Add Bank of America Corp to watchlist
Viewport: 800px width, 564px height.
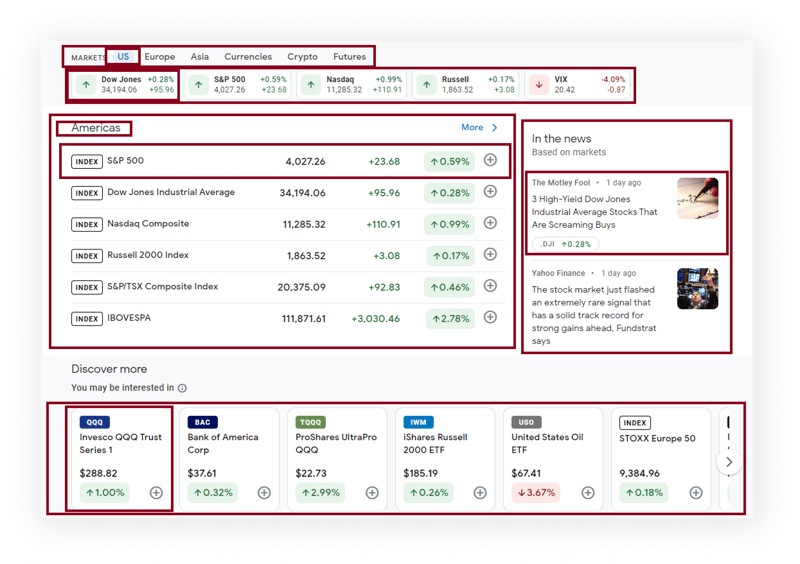point(264,493)
